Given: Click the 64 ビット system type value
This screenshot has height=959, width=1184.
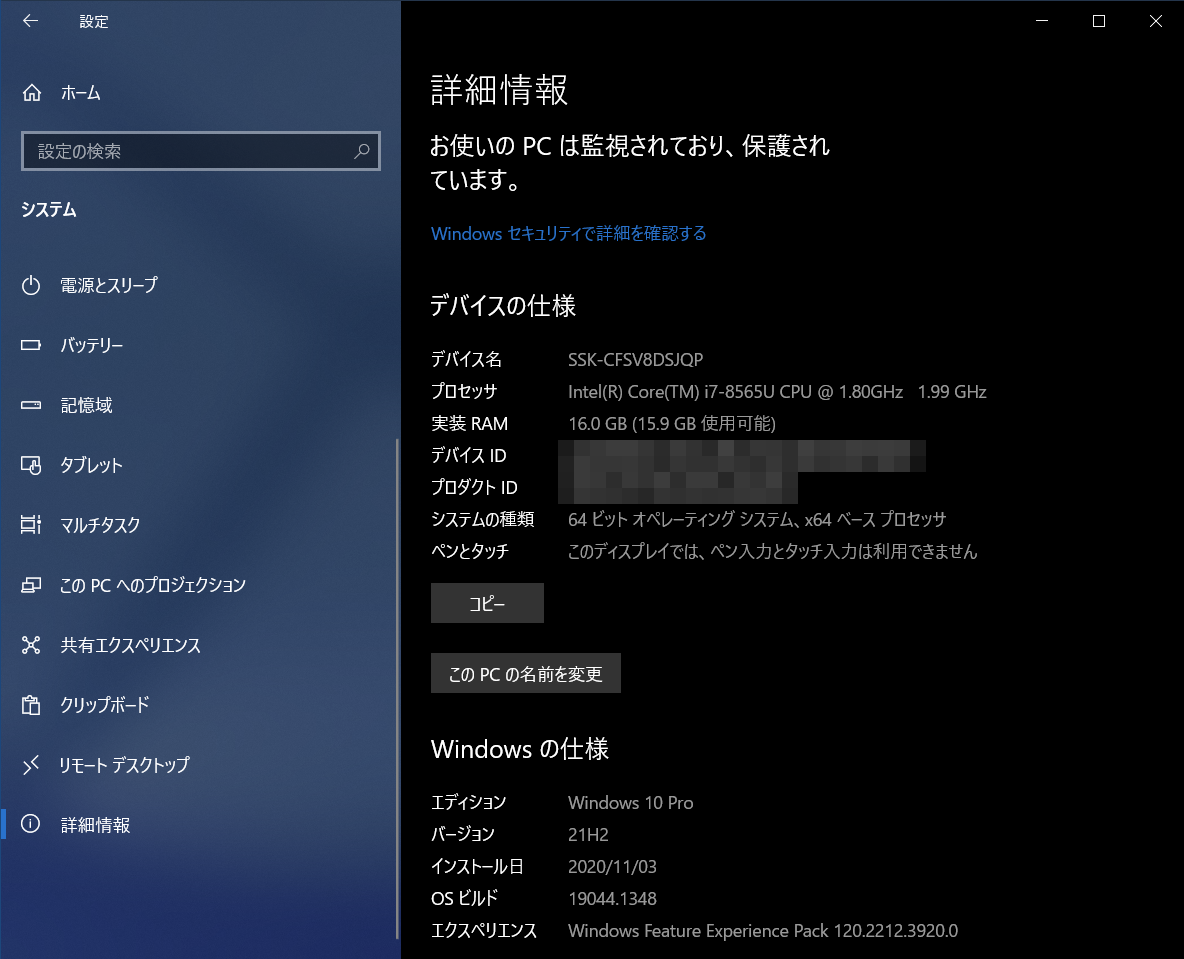Looking at the screenshot, I should tap(757, 520).
